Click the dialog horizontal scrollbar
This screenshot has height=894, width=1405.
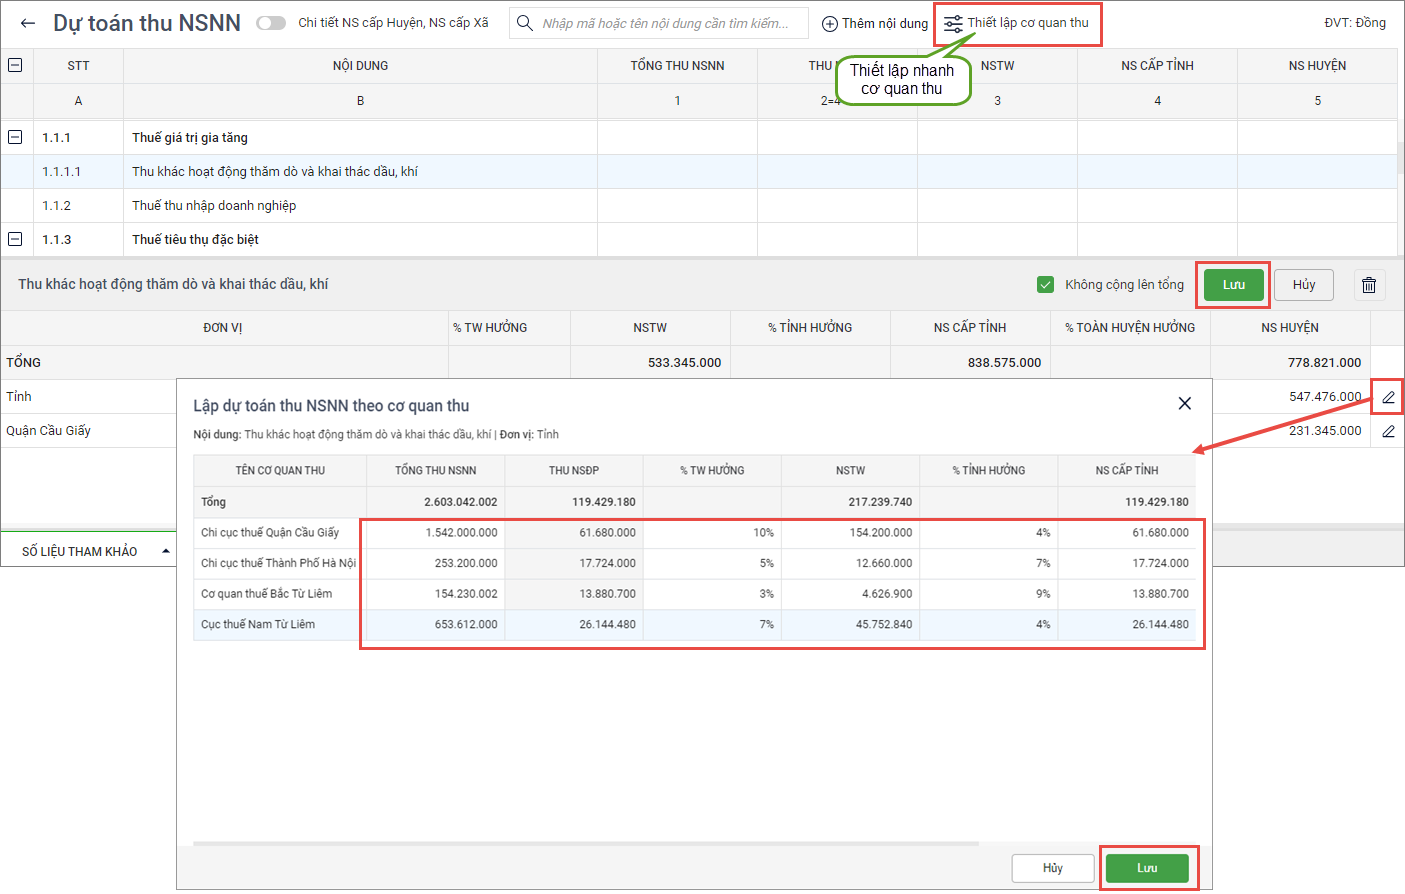(x=585, y=844)
